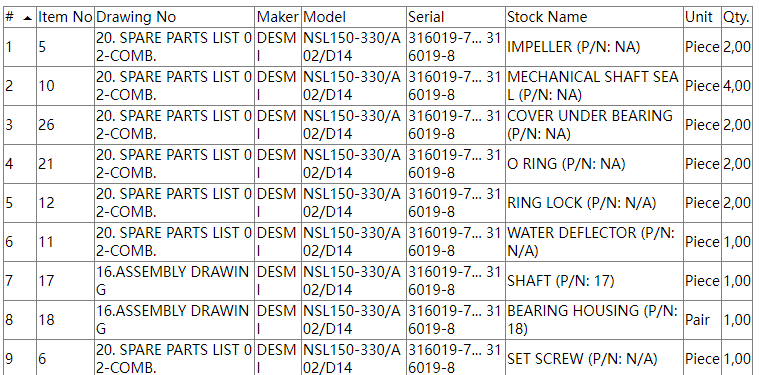759x375 pixels.
Task: Click the SET SCREW (P/N: N/A) cell
Action: click(x=594, y=359)
